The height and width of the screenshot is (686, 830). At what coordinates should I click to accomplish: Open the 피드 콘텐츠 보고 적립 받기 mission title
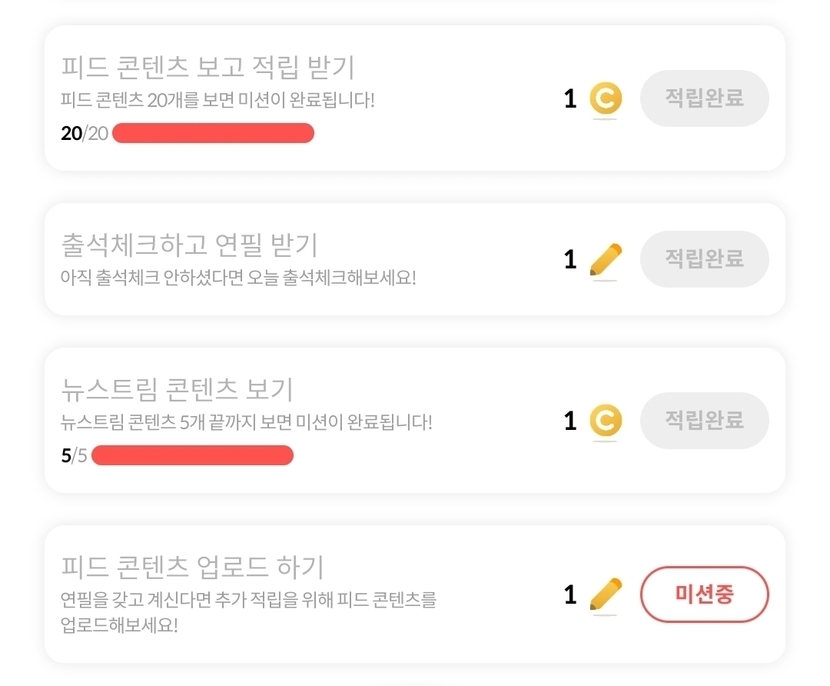pos(208,67)
